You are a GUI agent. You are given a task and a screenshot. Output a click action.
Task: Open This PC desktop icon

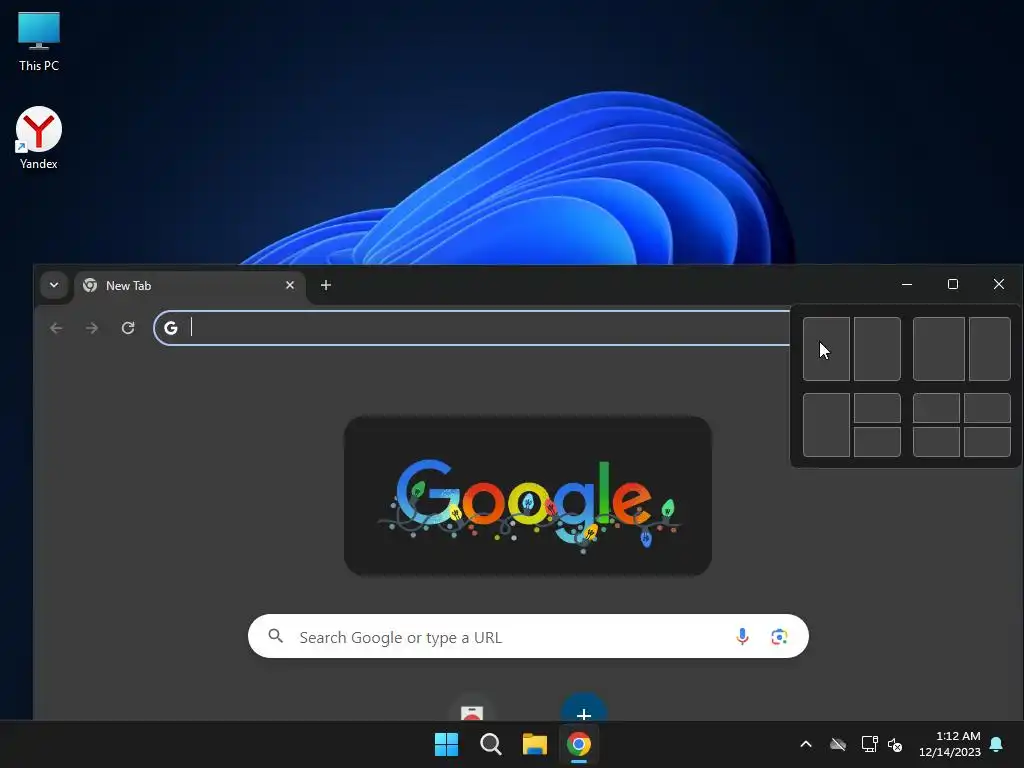click(39, 42)
